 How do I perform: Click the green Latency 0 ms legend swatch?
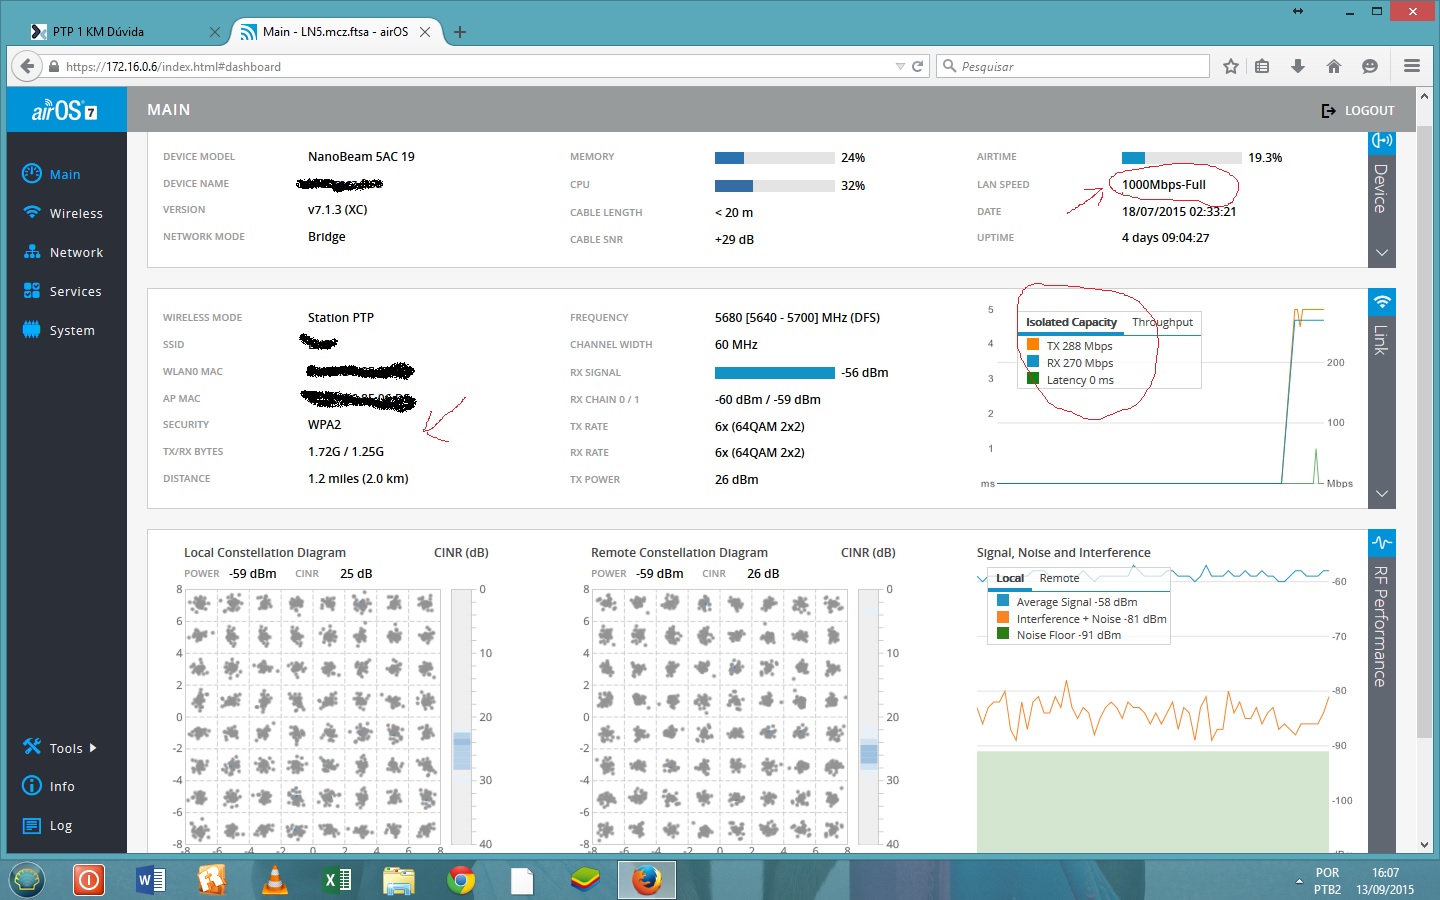point(1033,379)
